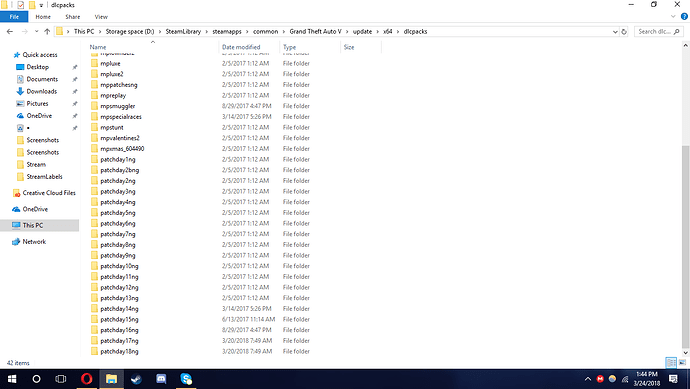Select 'update' breadcrumb segment
This screenshot has width=690, height=389.
tap(362, 32)
